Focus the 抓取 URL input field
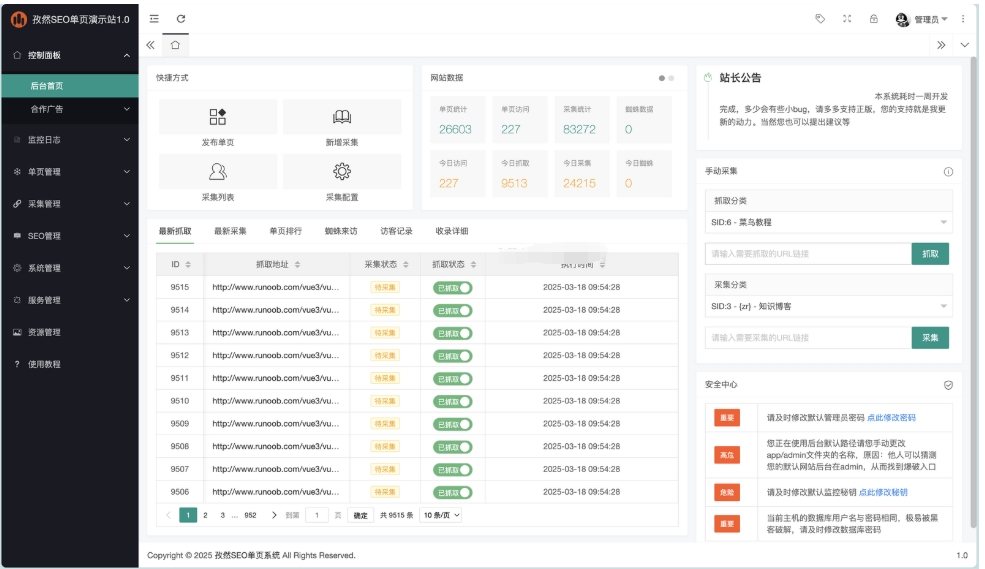 pyautogui.click(x=808, y=254)
